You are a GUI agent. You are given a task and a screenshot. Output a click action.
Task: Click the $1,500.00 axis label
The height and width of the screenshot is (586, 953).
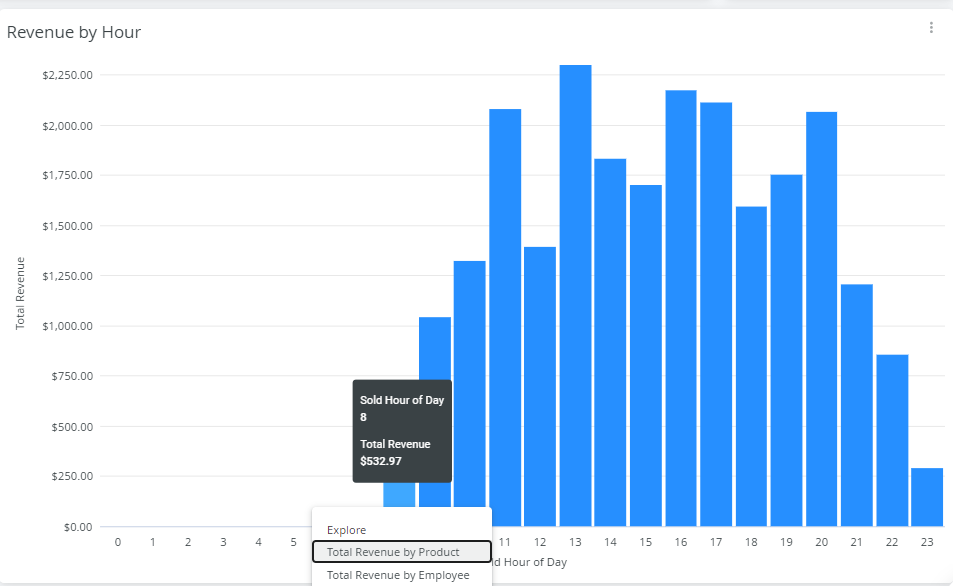[67, 226]
